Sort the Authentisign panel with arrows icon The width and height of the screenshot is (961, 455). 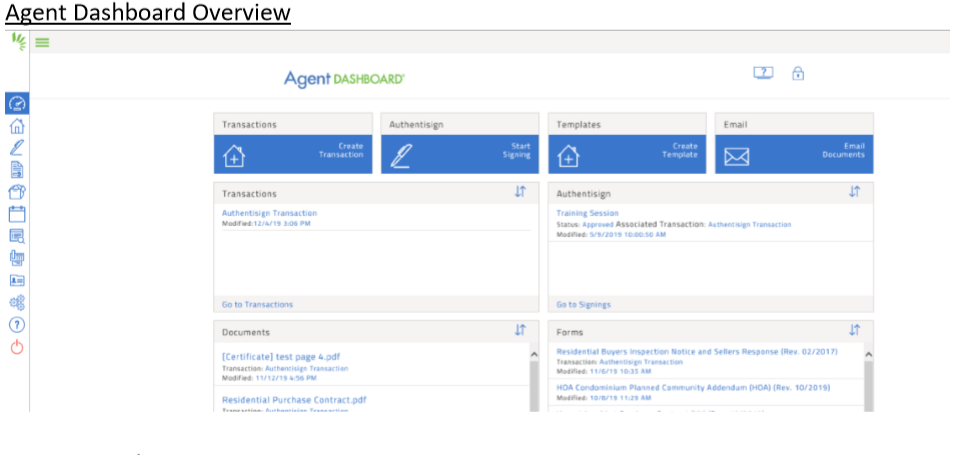coord(854,191)
